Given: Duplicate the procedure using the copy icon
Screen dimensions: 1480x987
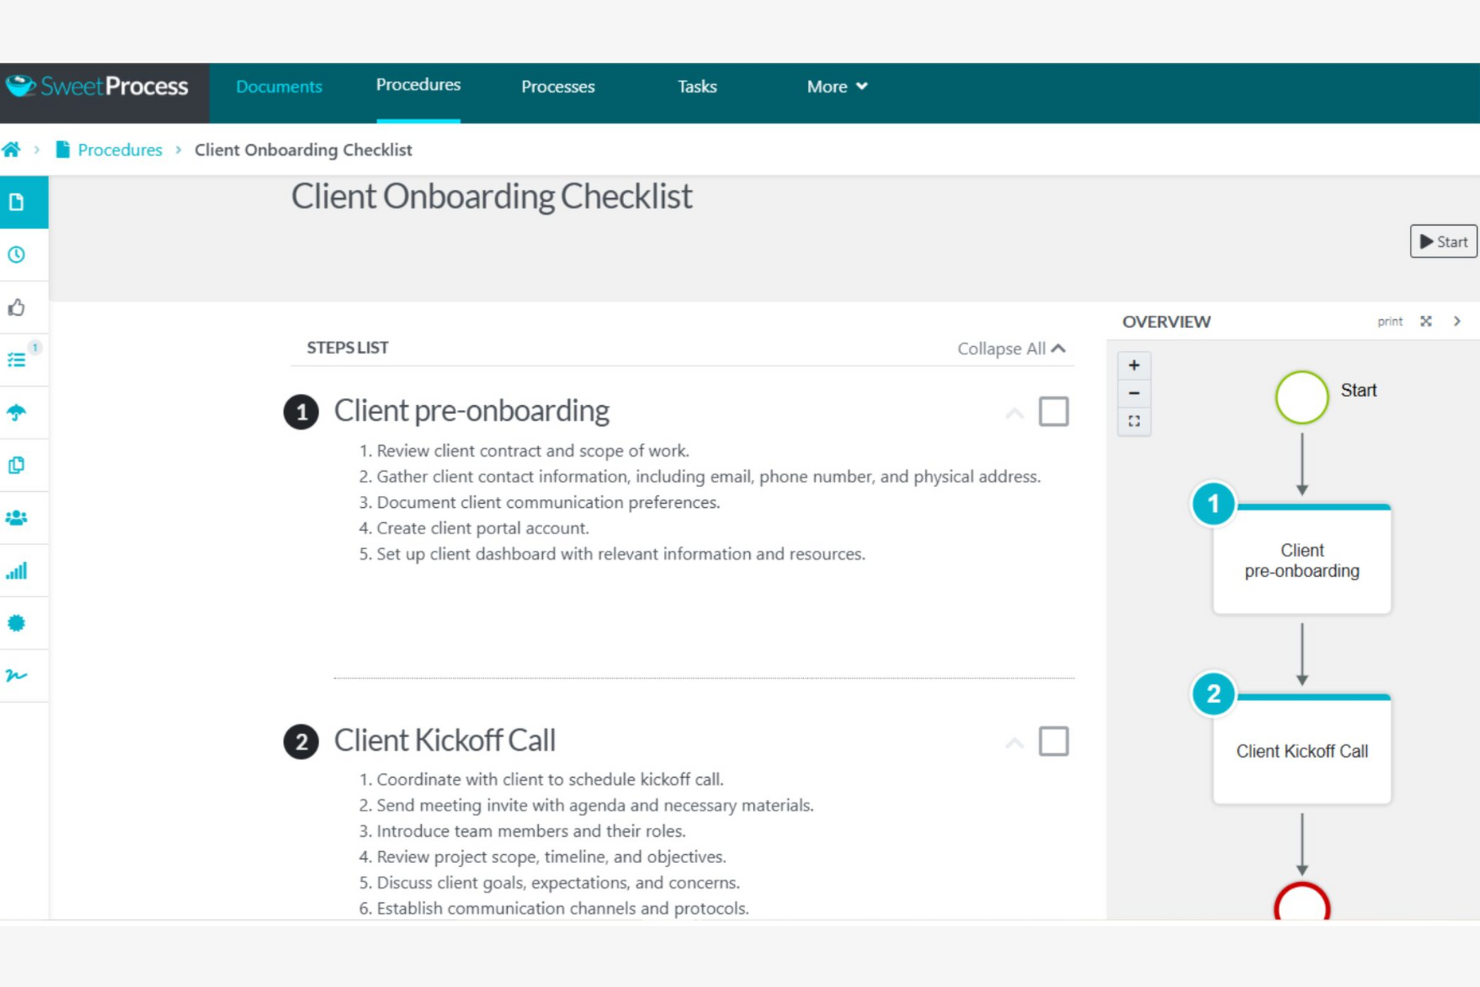Looking at the screenshot, I should click(16, 465).
